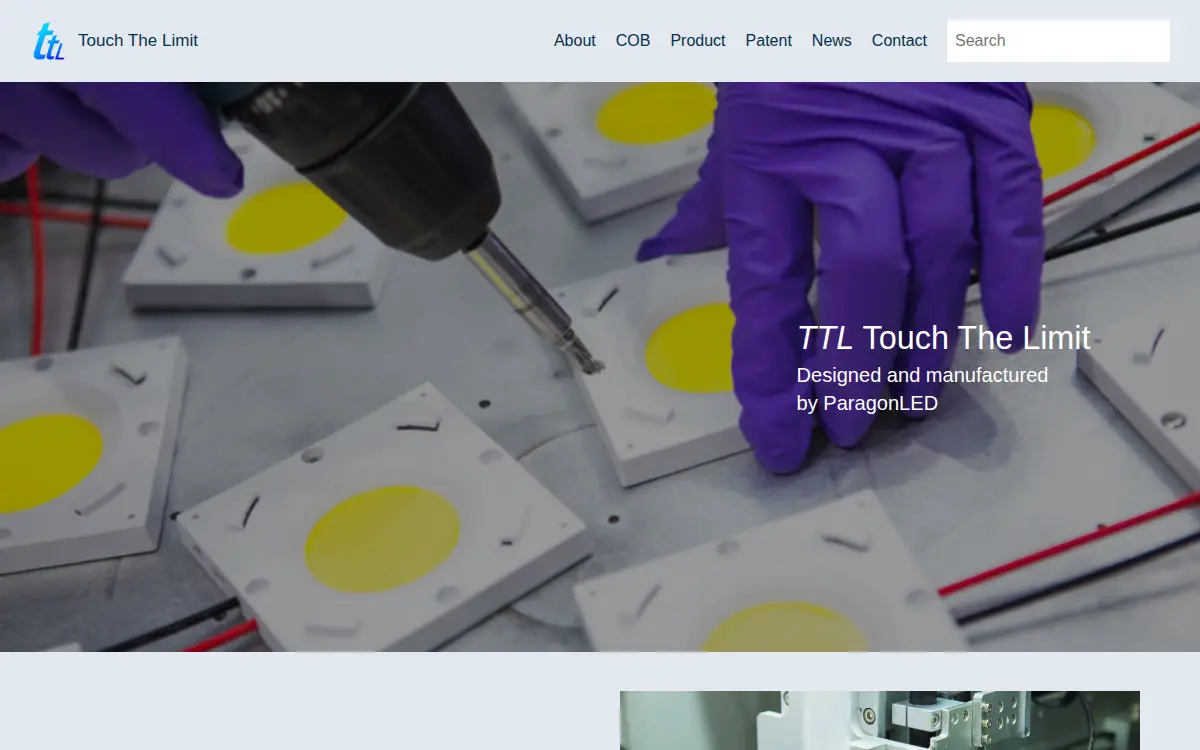Select Patent in the navigation

pos(768,41)
